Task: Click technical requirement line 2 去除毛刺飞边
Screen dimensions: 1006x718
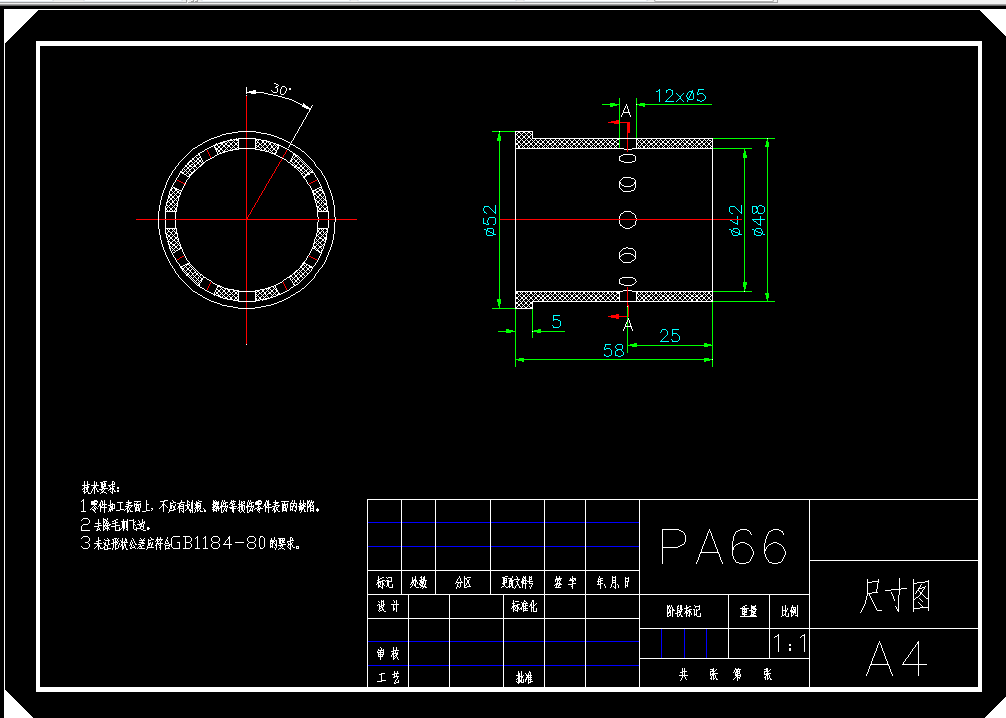Action: coord(115,525)
